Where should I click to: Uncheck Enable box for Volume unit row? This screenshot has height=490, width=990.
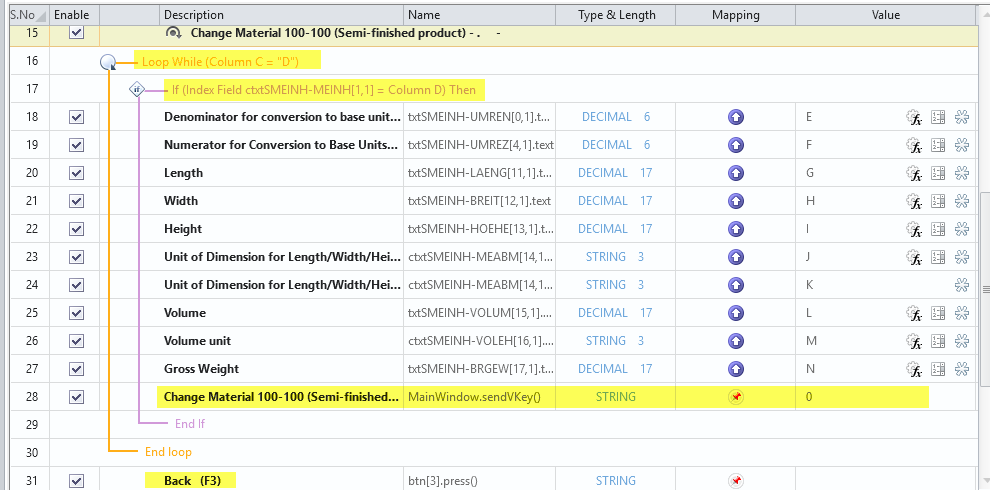[77, 341]
